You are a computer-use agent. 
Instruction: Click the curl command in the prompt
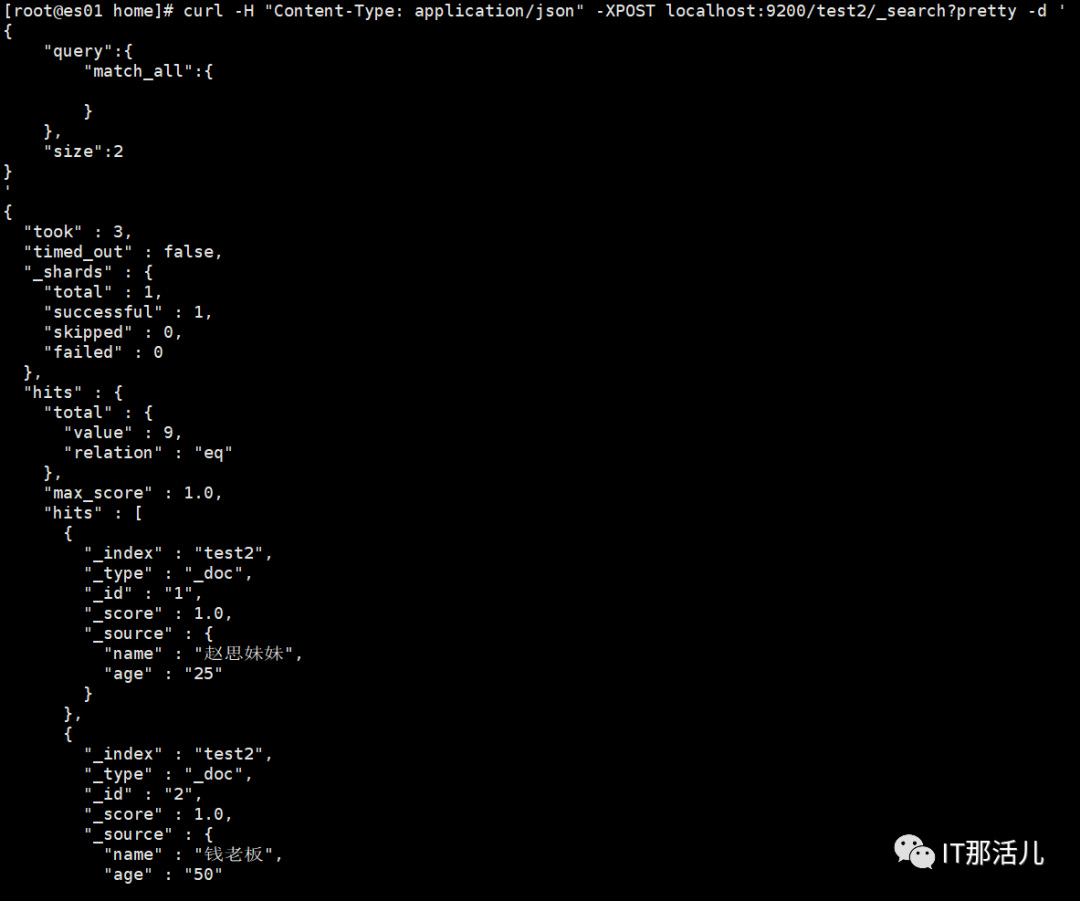[203, 11]
